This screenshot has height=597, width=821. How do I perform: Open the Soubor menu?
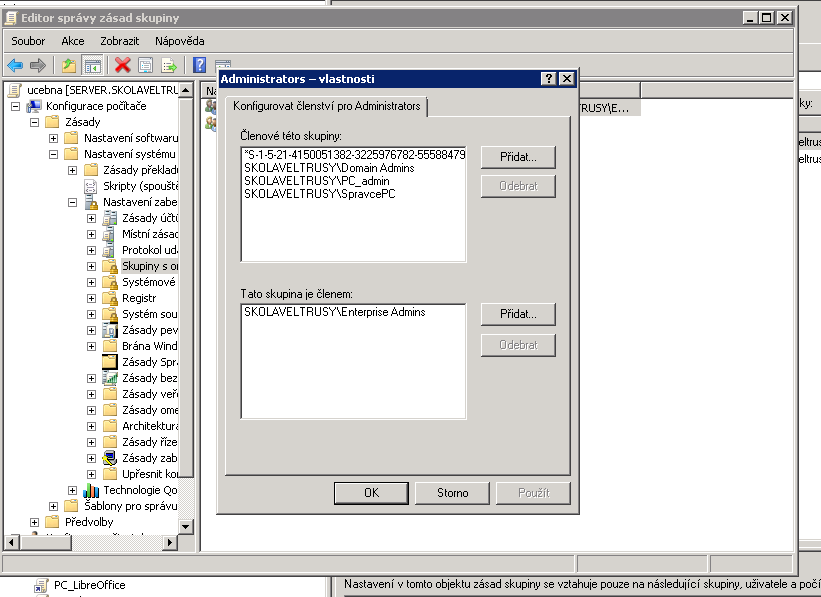pyautogui.click(x=28, y=41)
